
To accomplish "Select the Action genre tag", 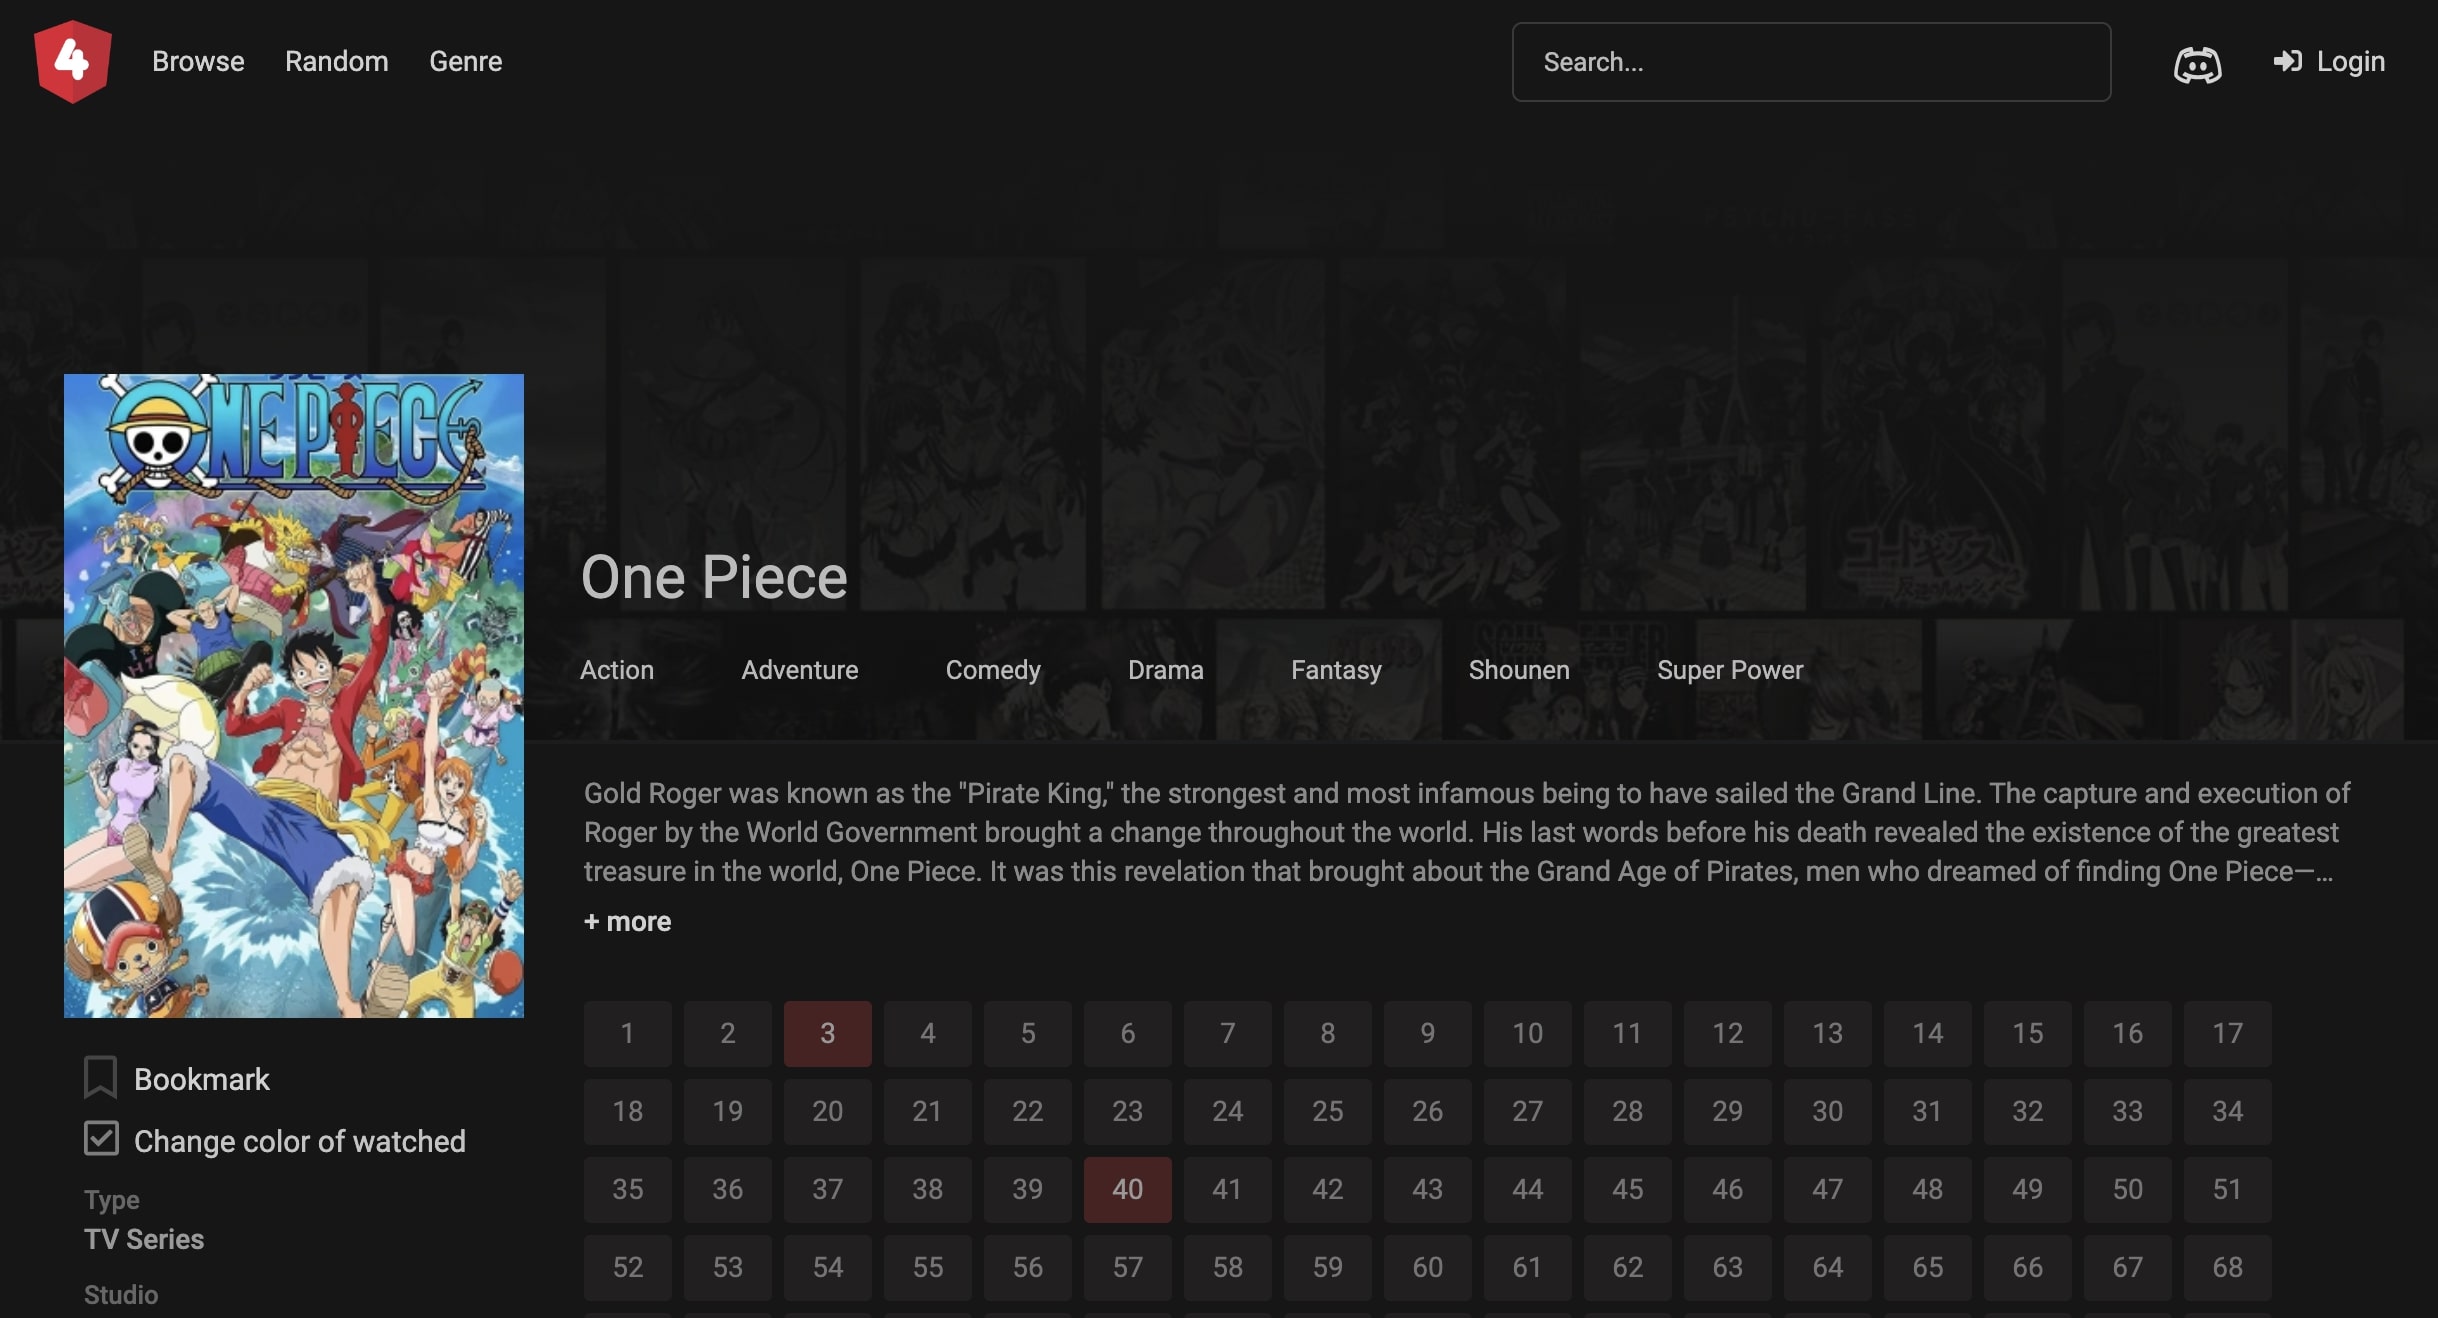I will point(617,670).
